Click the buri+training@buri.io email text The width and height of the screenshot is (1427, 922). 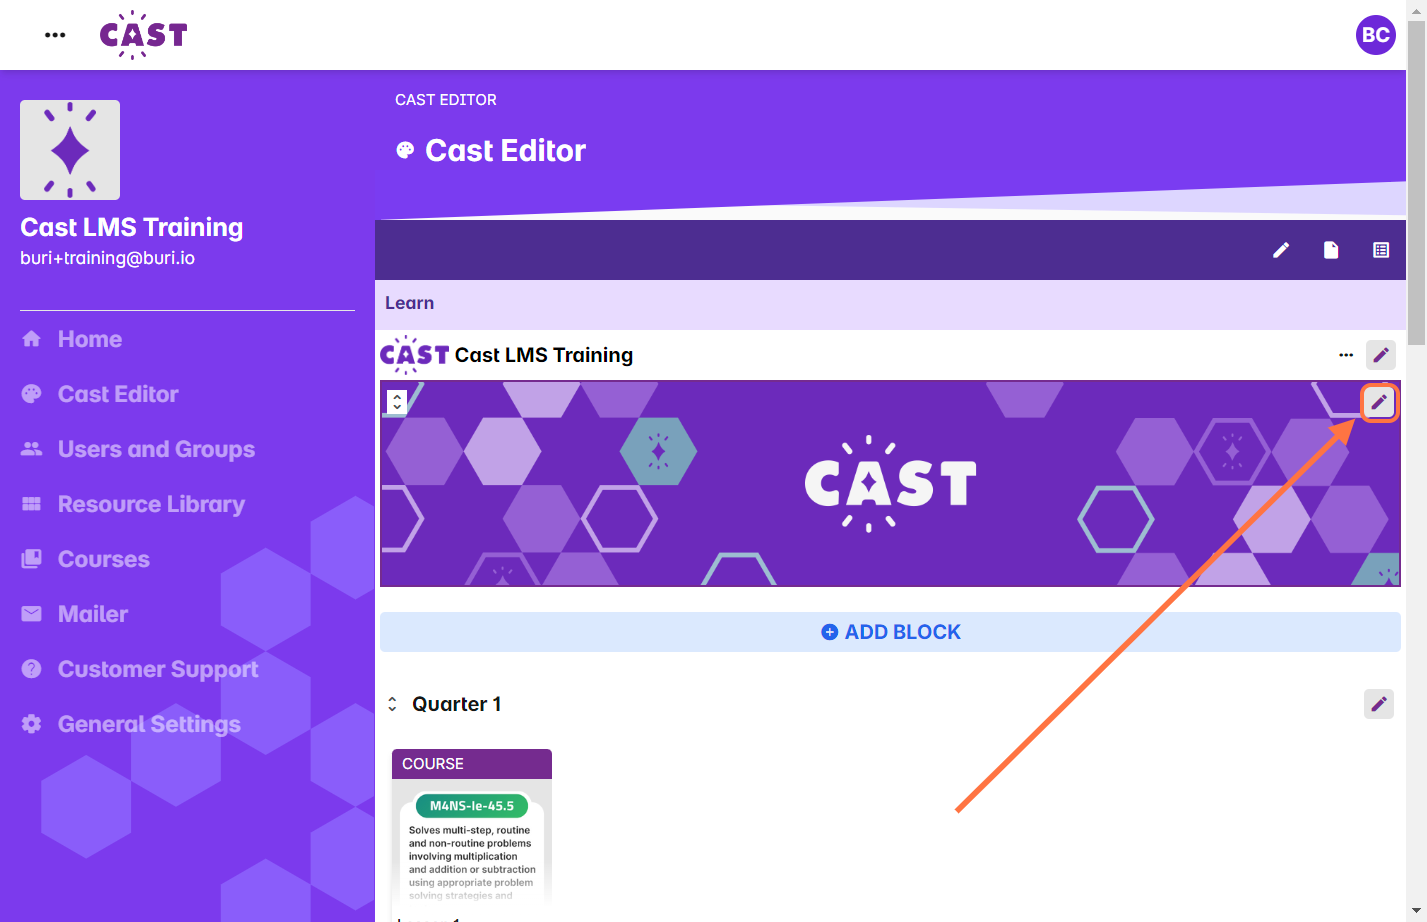107,258
